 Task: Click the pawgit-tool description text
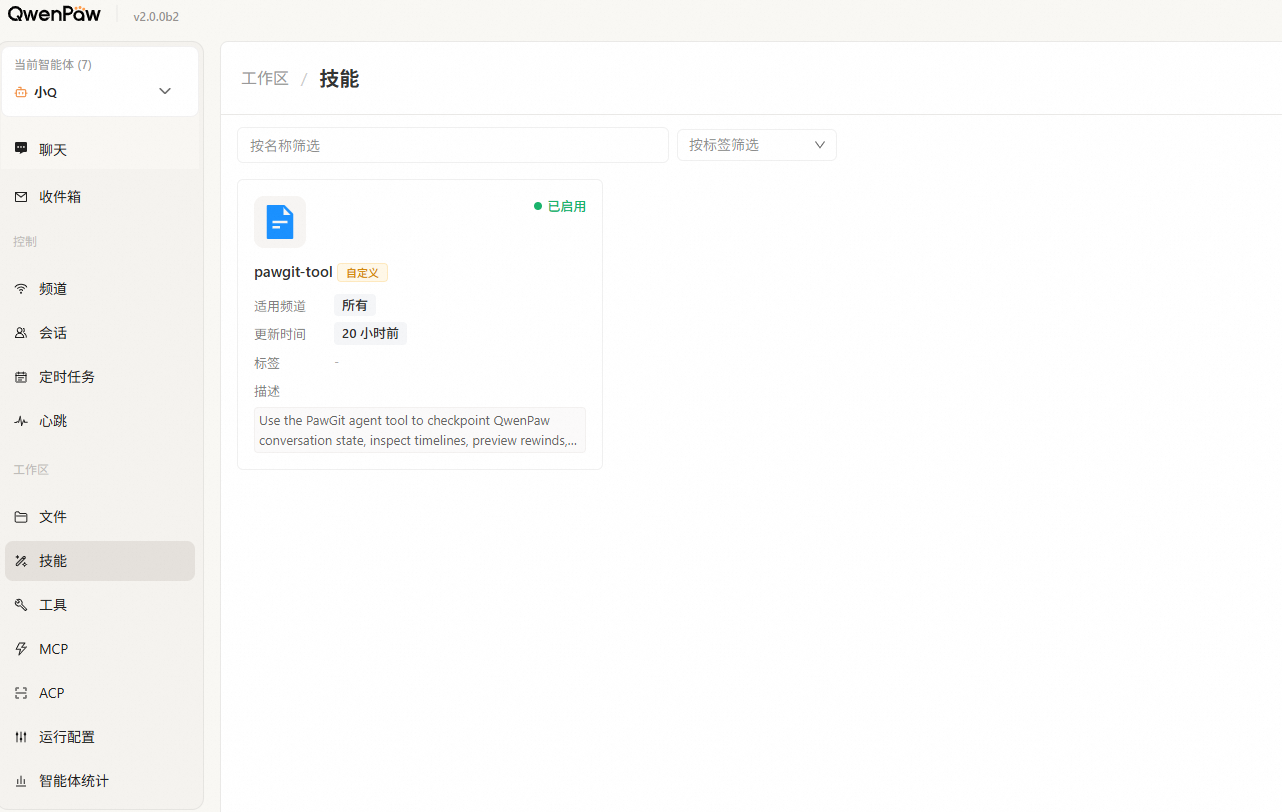point(420,430)
